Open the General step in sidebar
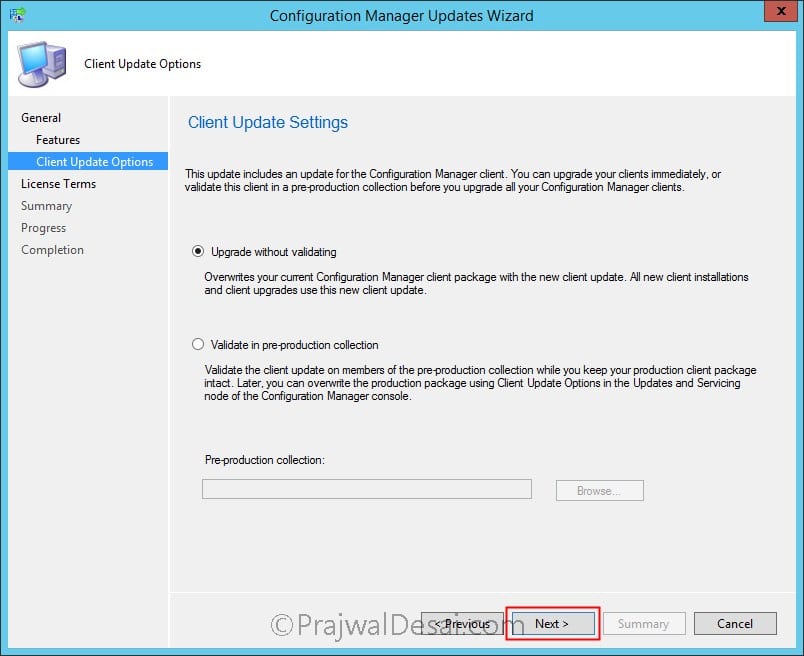Screen dimensions: 804x656 pos(41,117)
